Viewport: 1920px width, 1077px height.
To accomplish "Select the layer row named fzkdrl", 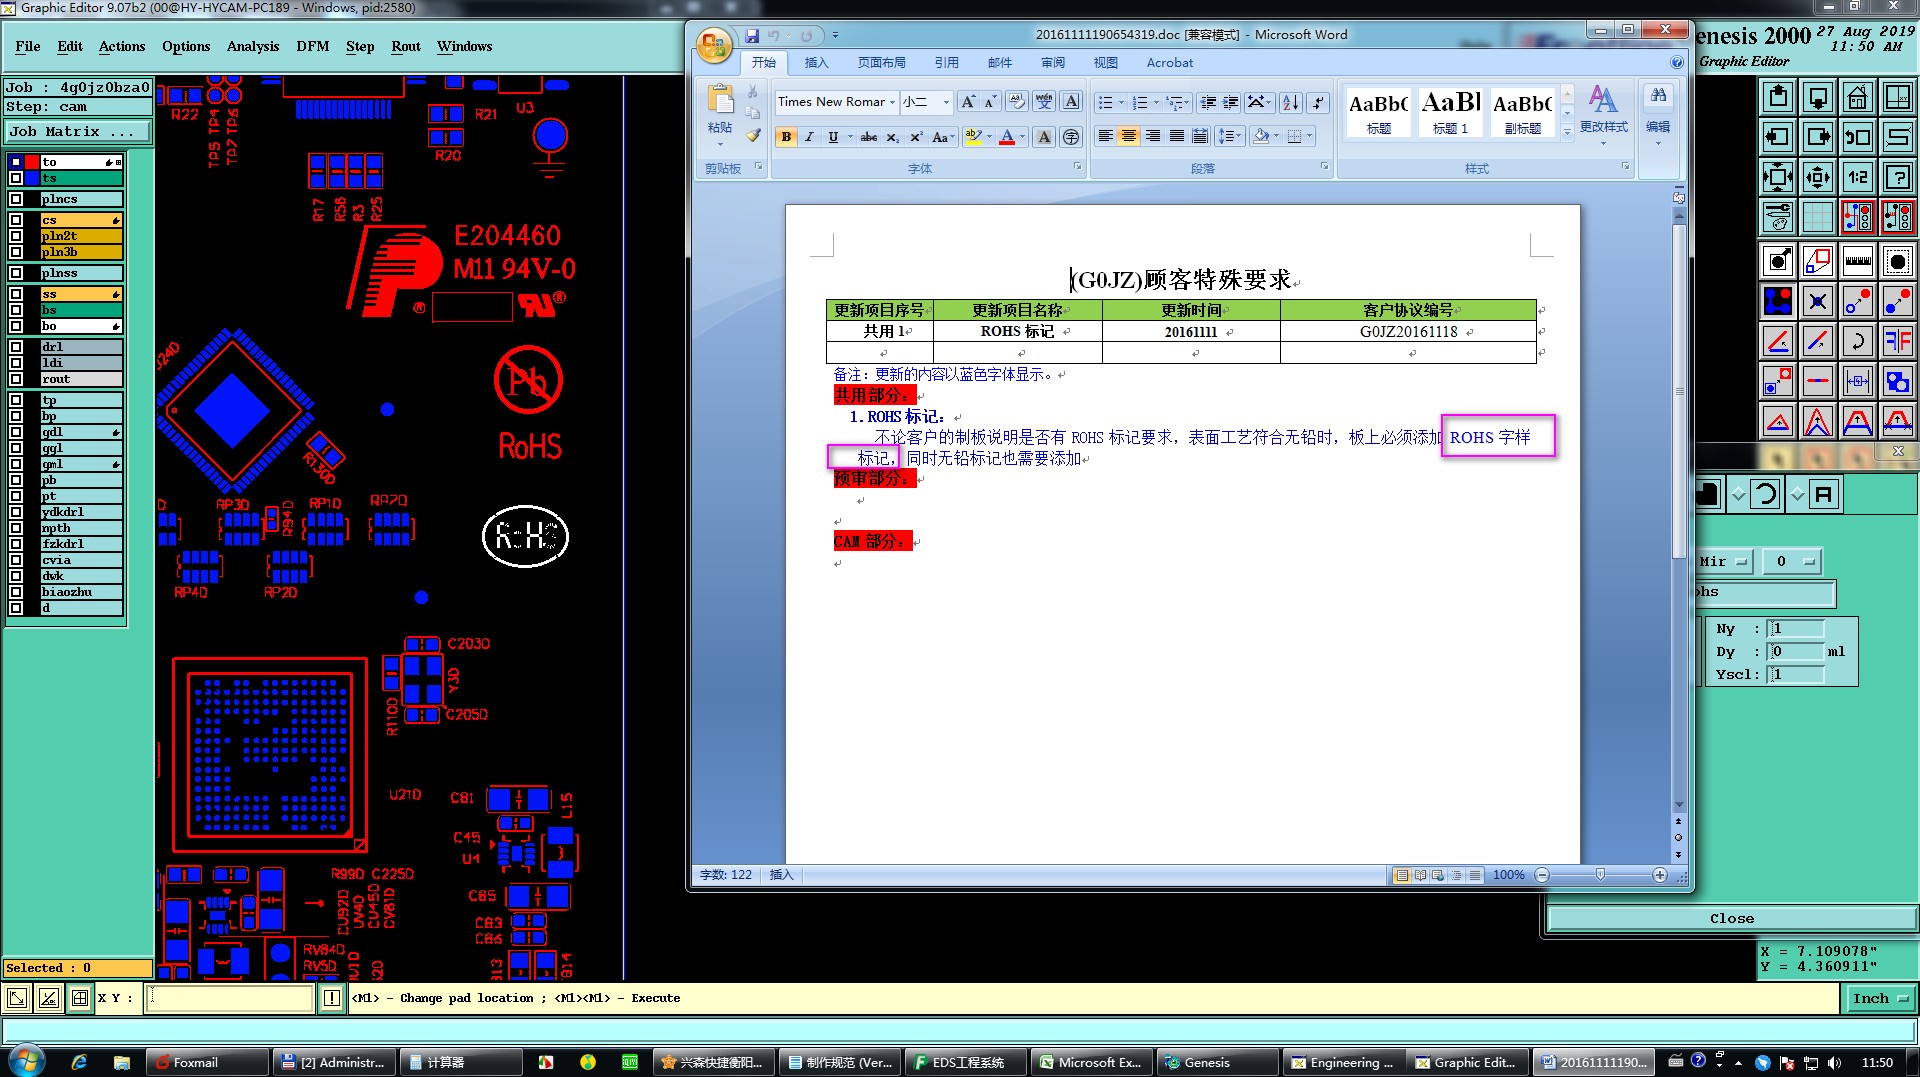I will tap(80, 544).
